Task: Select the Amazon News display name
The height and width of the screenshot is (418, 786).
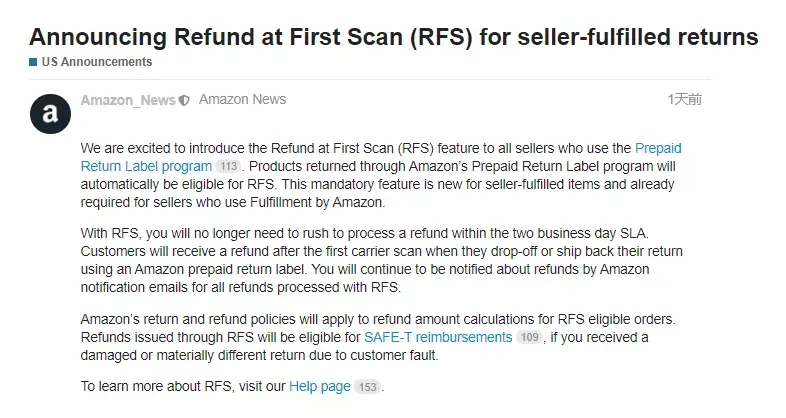Action: pyautogui.click(x=243, y=100)
